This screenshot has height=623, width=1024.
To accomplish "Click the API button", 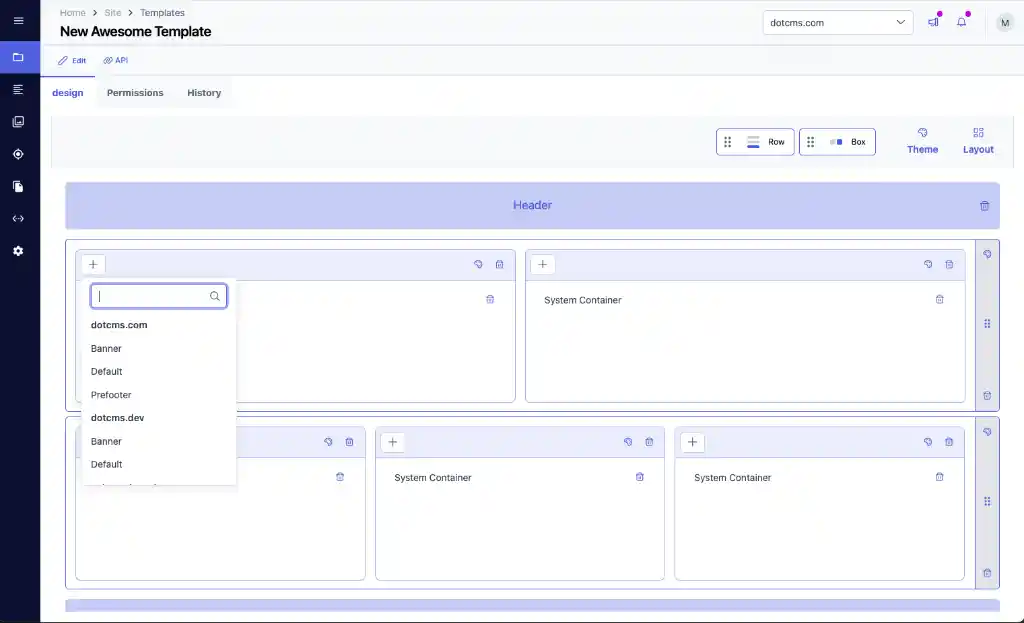I will [x=115, y=60].
